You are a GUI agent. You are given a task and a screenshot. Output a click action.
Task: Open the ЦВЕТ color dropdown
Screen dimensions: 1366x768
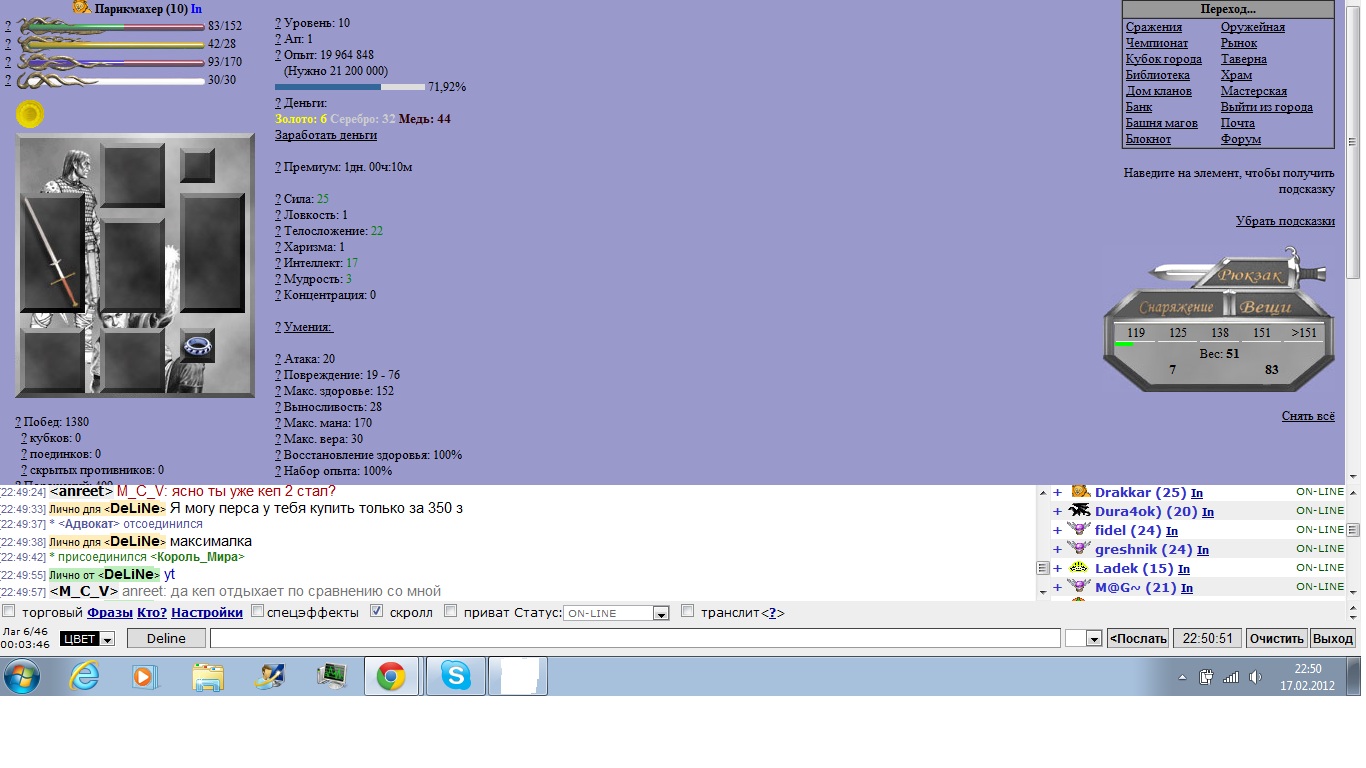(x=88, y=639)
